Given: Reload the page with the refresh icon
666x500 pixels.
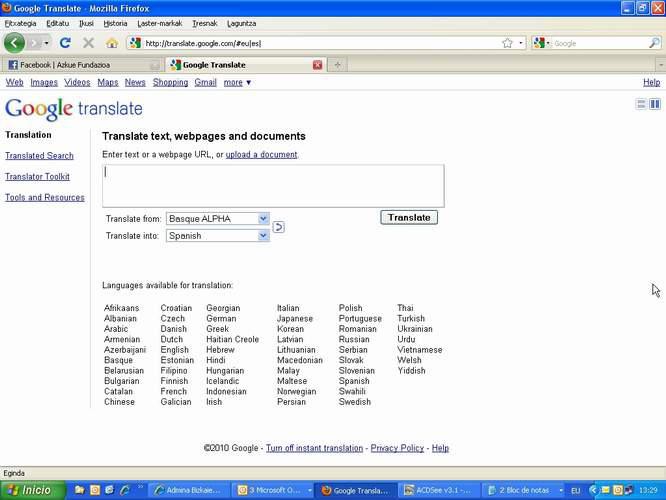Looking at the screenshot, I should pyautogui.click(x=65, y=42).
